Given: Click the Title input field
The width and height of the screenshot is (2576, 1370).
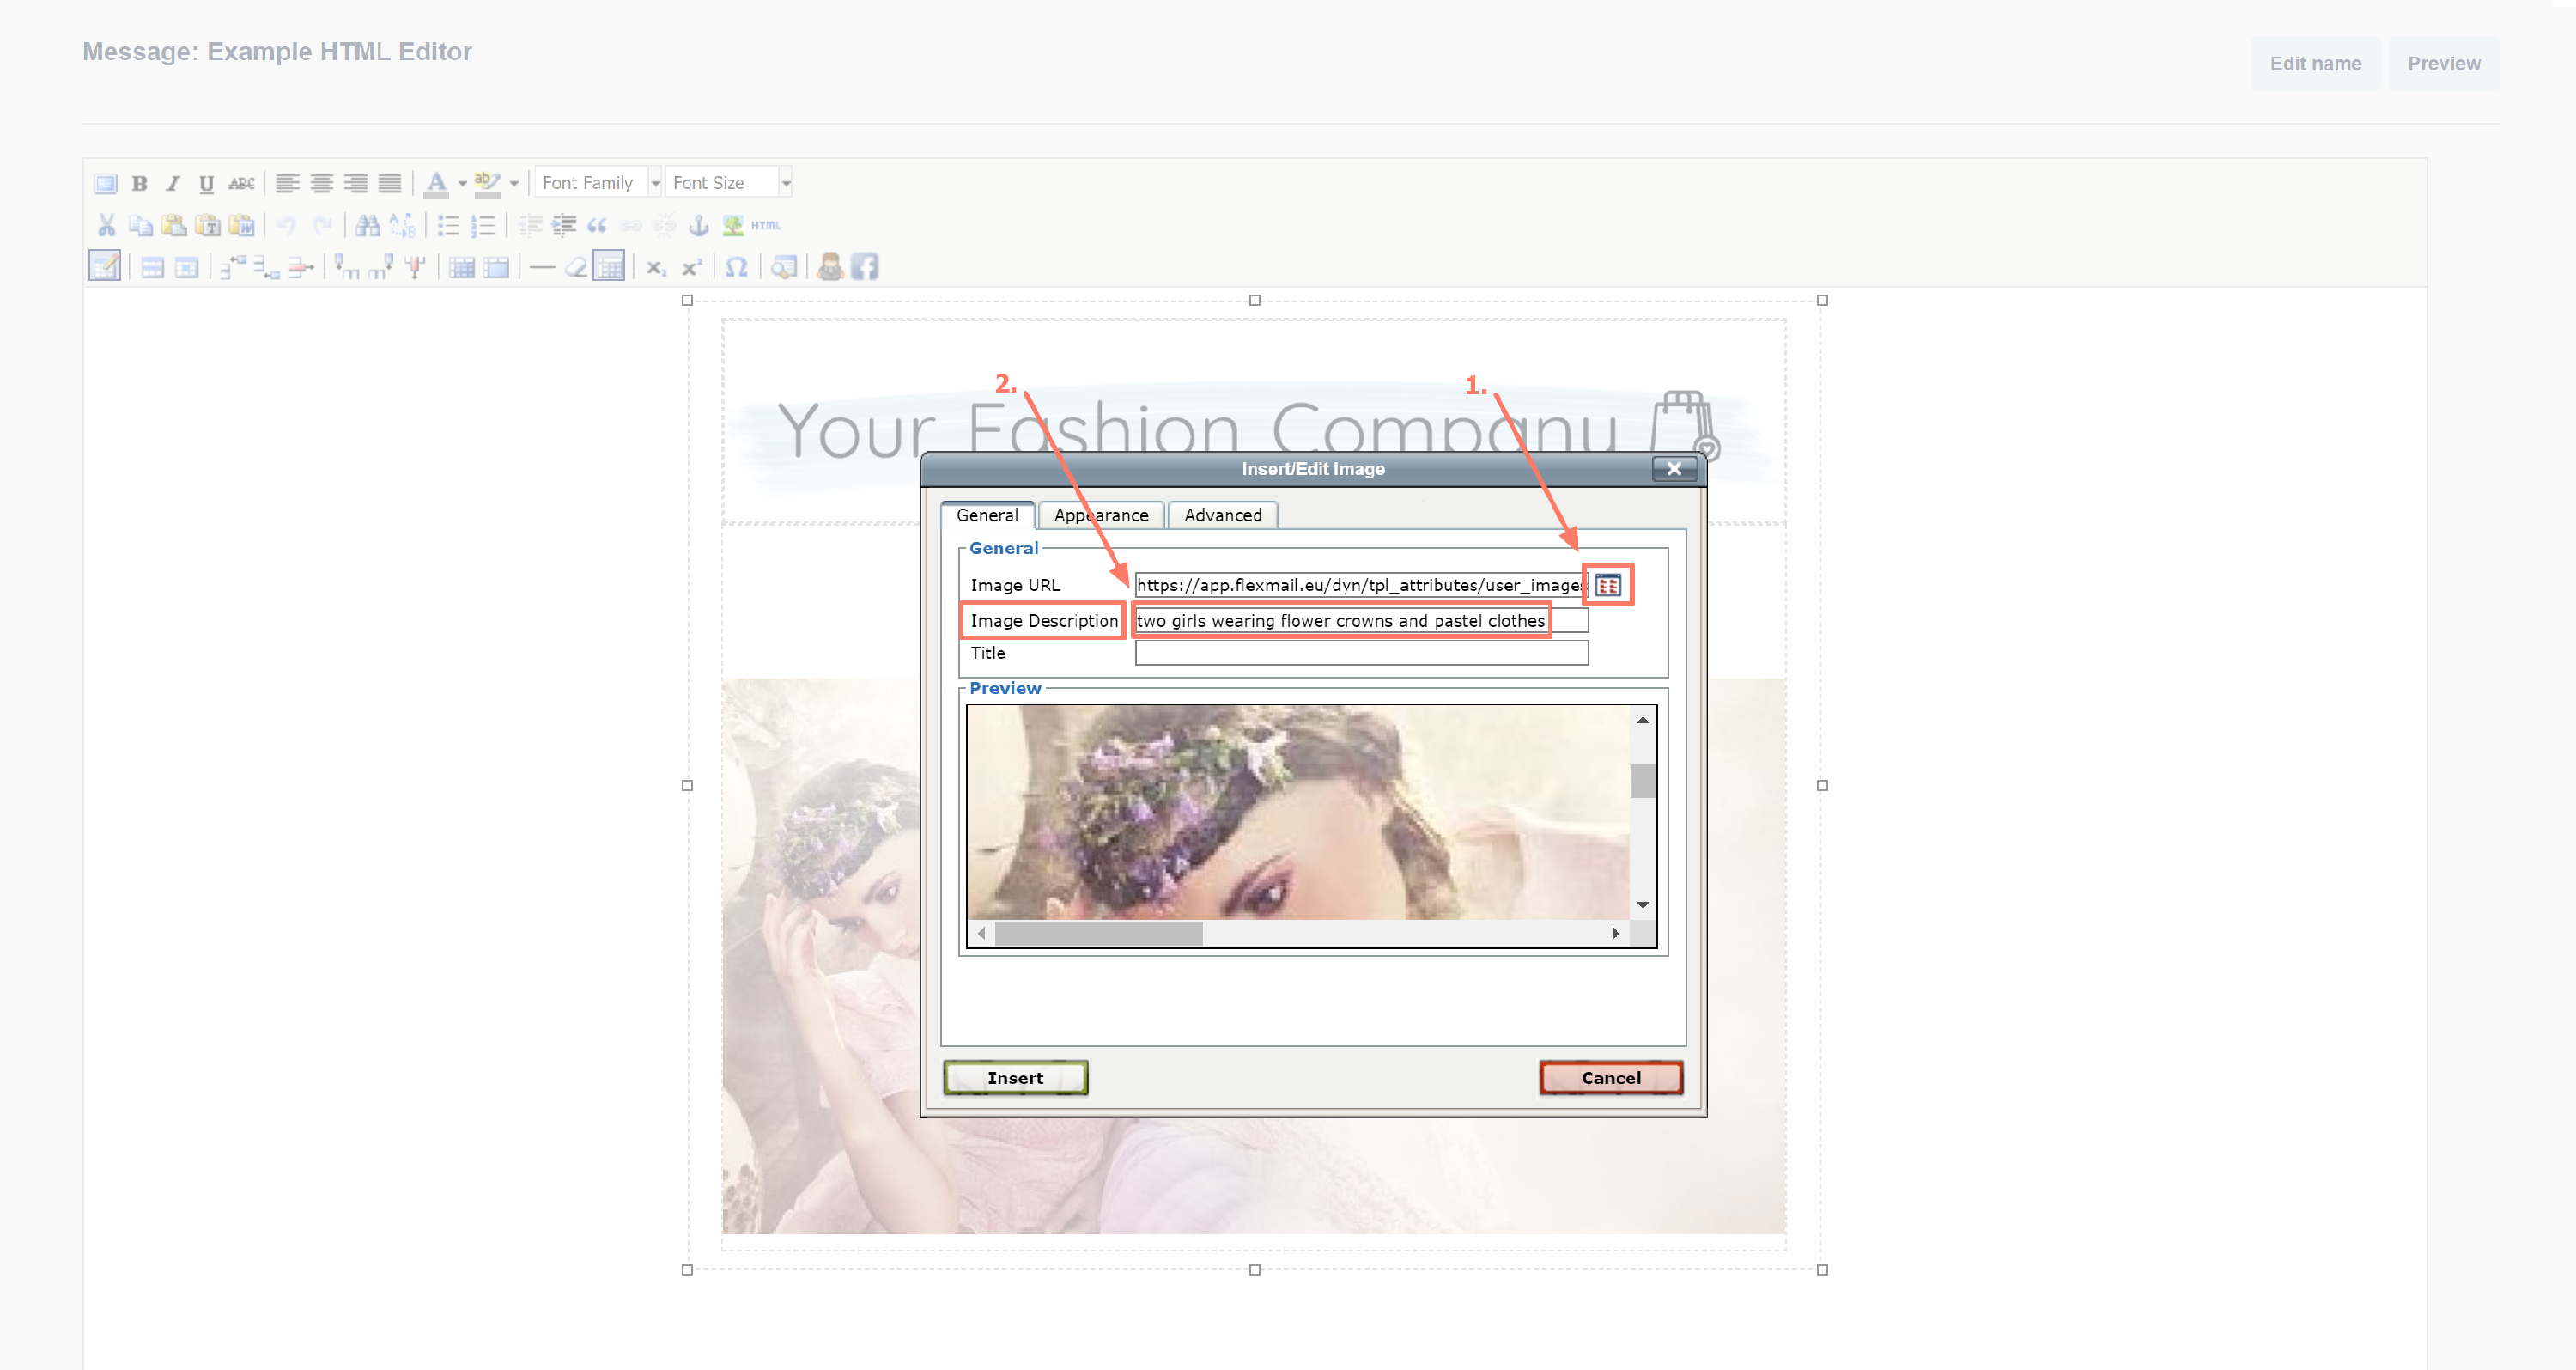Looking at the screenshot, I should pyautogui.click(x=1360, y=653).
